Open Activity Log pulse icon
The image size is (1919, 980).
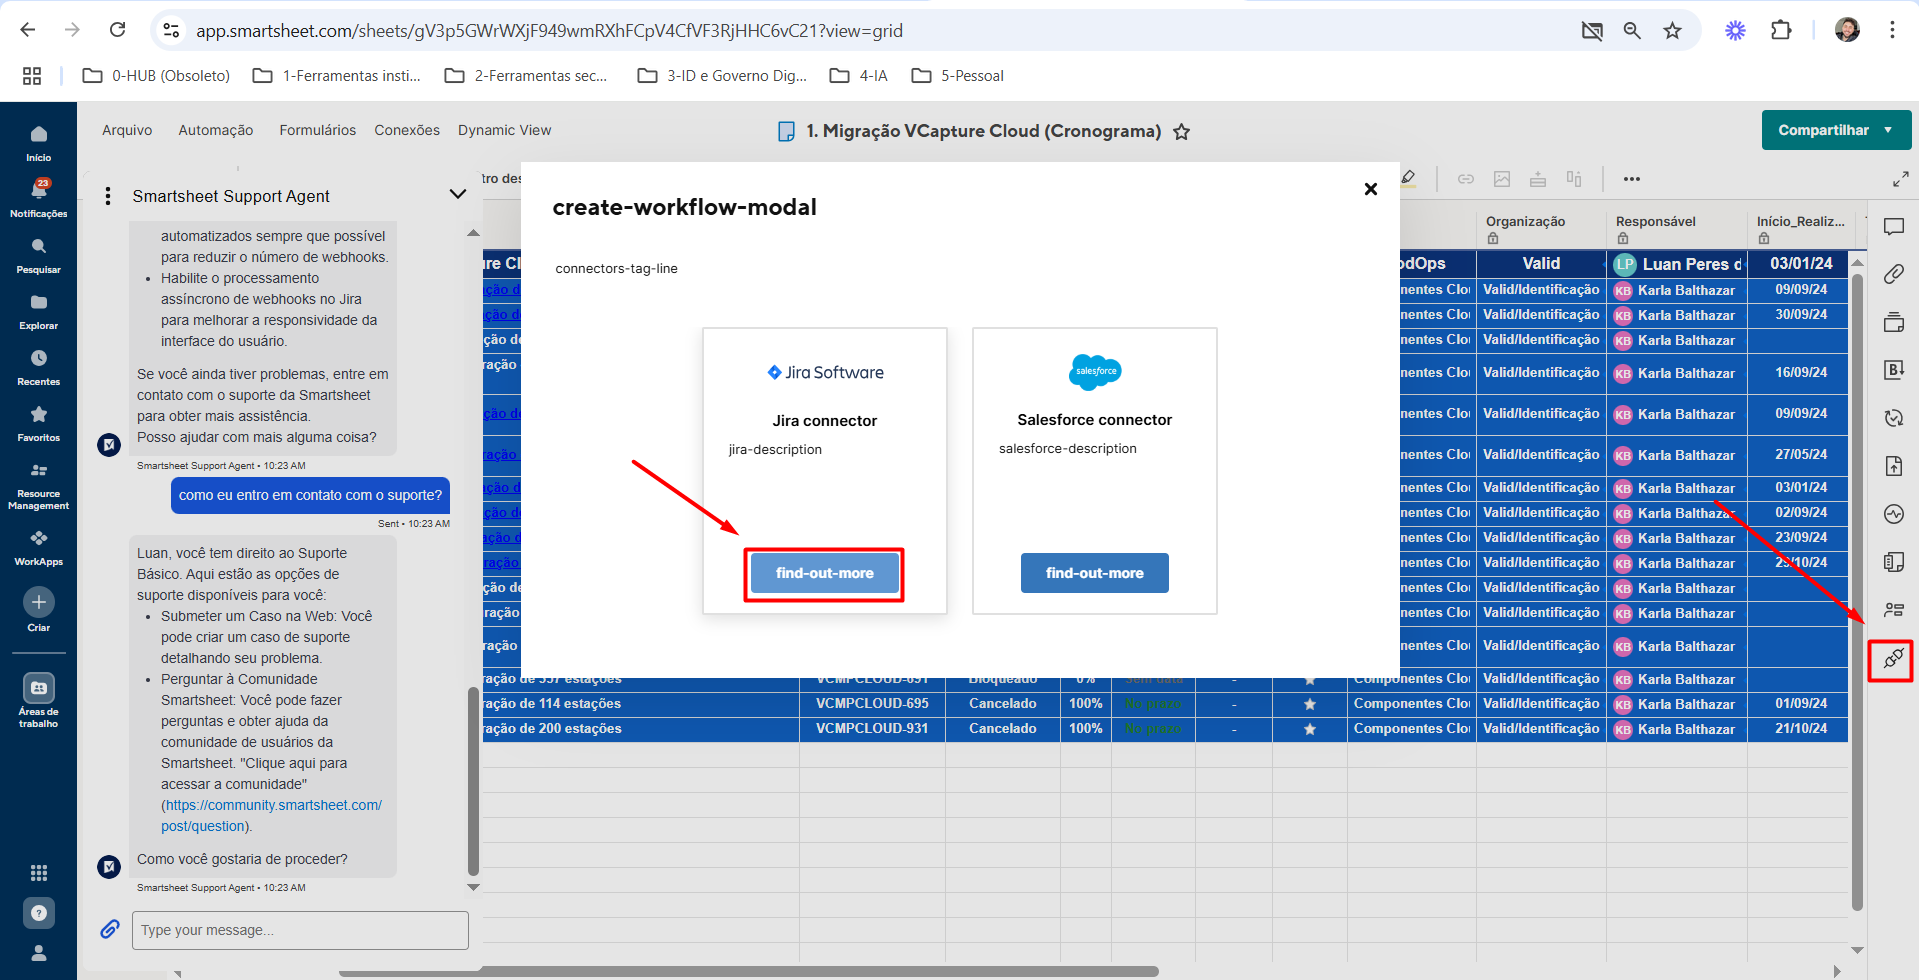click(1894, 514)
